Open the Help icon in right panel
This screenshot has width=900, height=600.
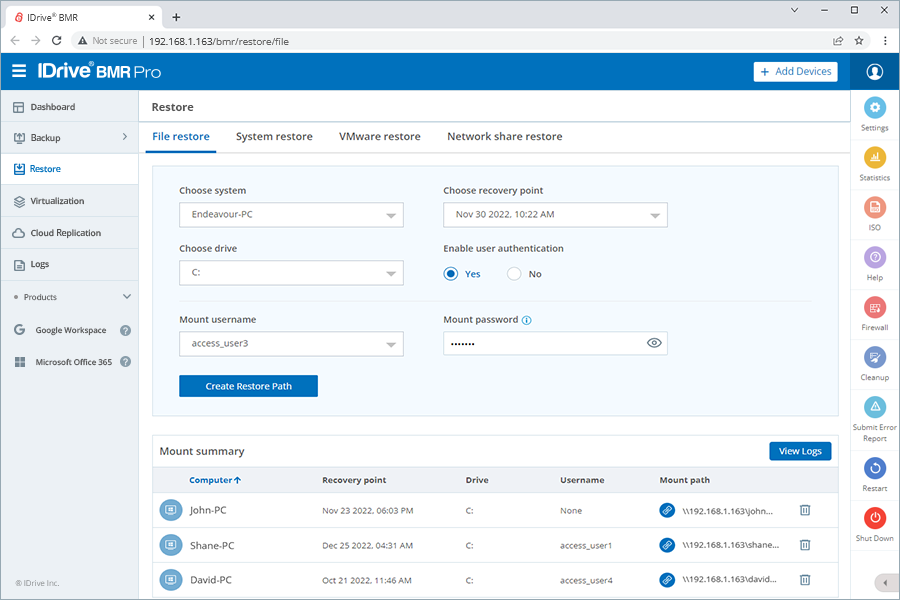coord(875,257)
